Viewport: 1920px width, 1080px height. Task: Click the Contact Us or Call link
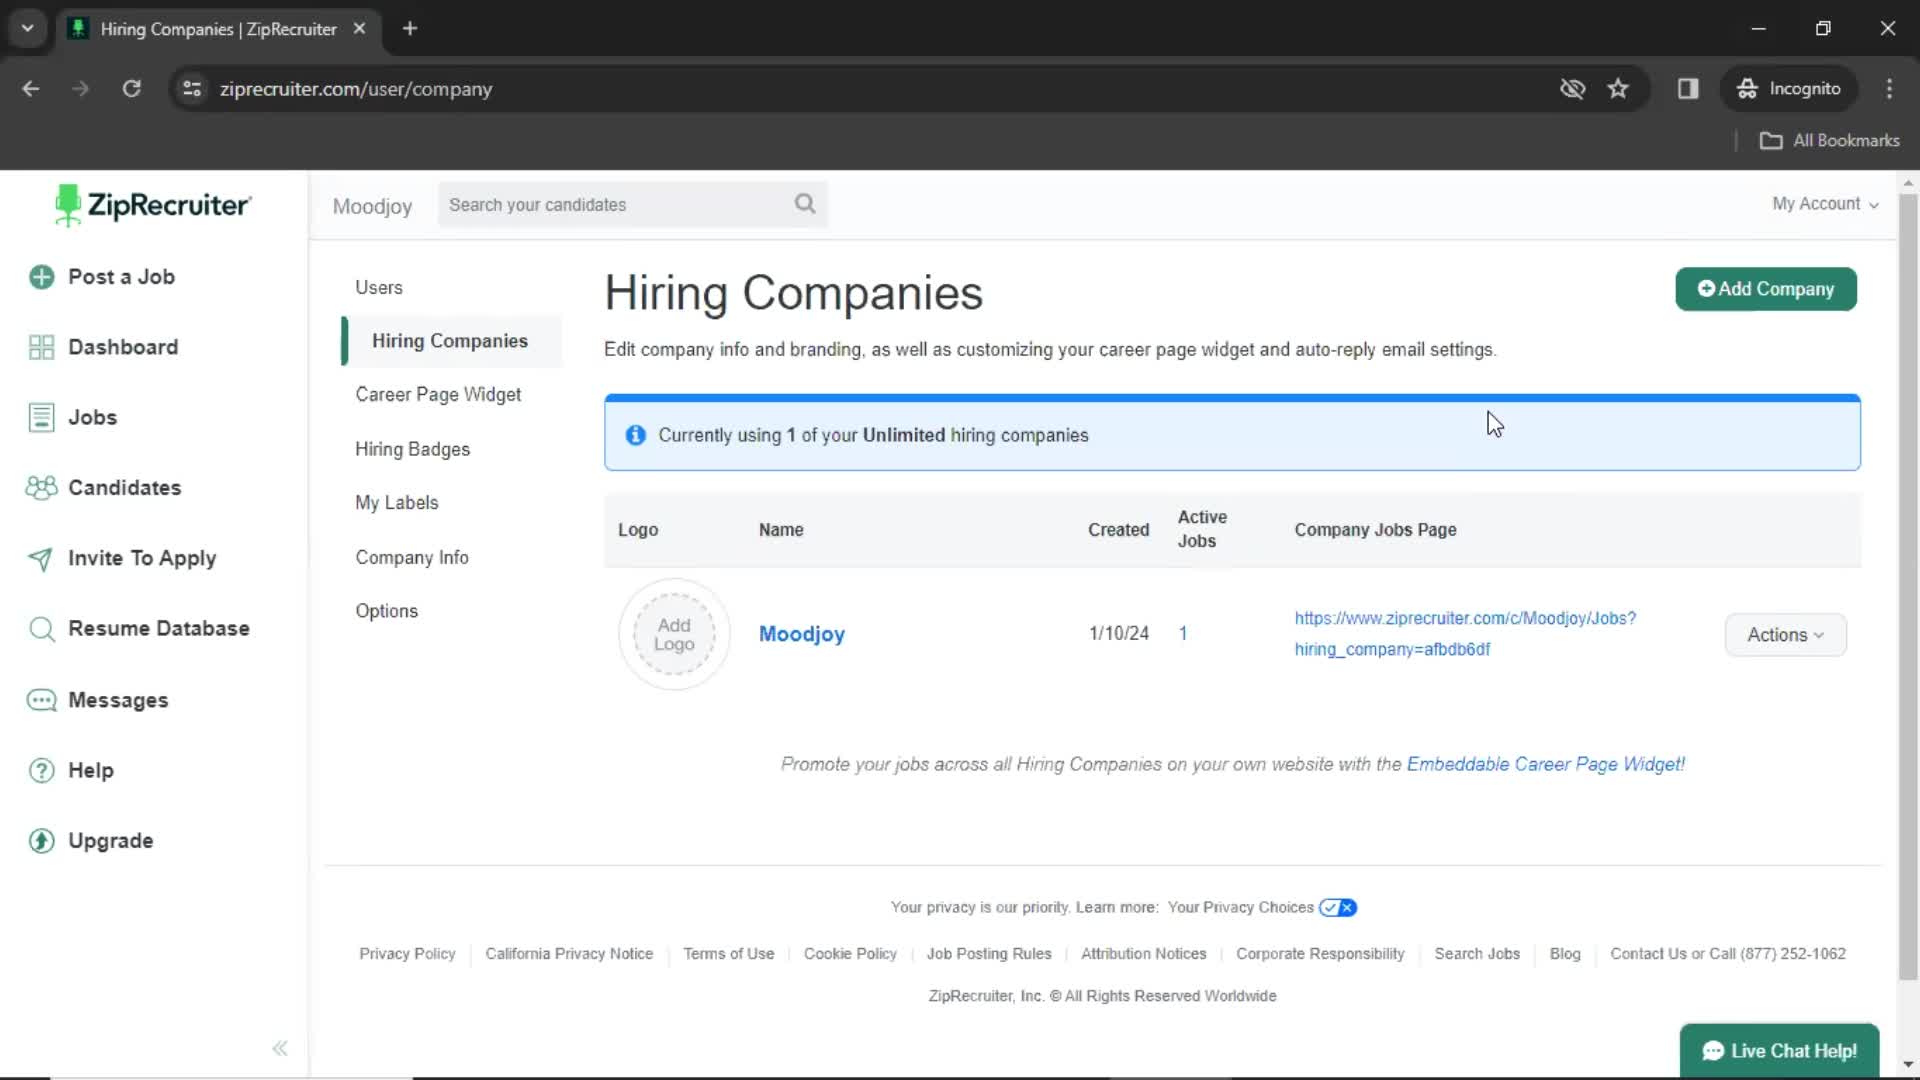click(x=1727, y=954)
